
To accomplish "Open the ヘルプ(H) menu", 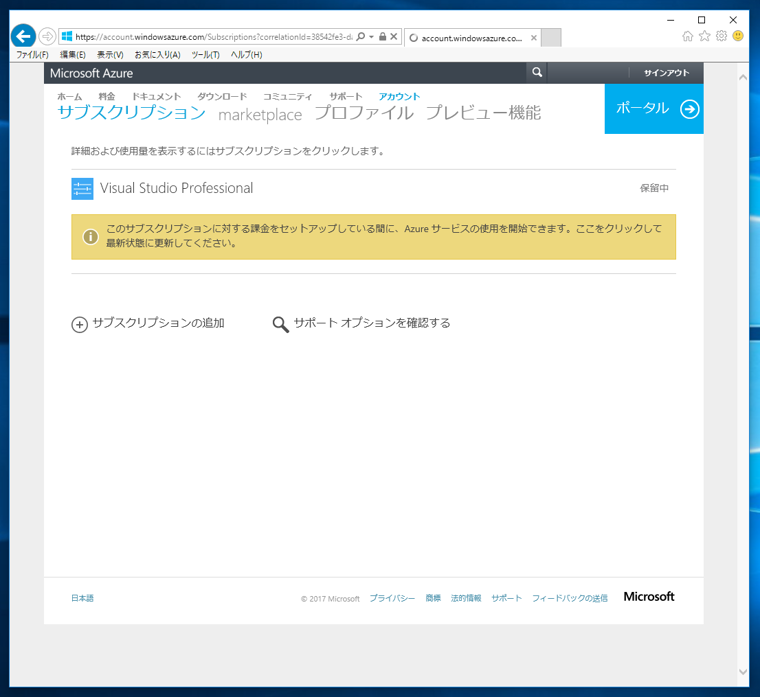I will pyautogui.click(x=246, y=55).
